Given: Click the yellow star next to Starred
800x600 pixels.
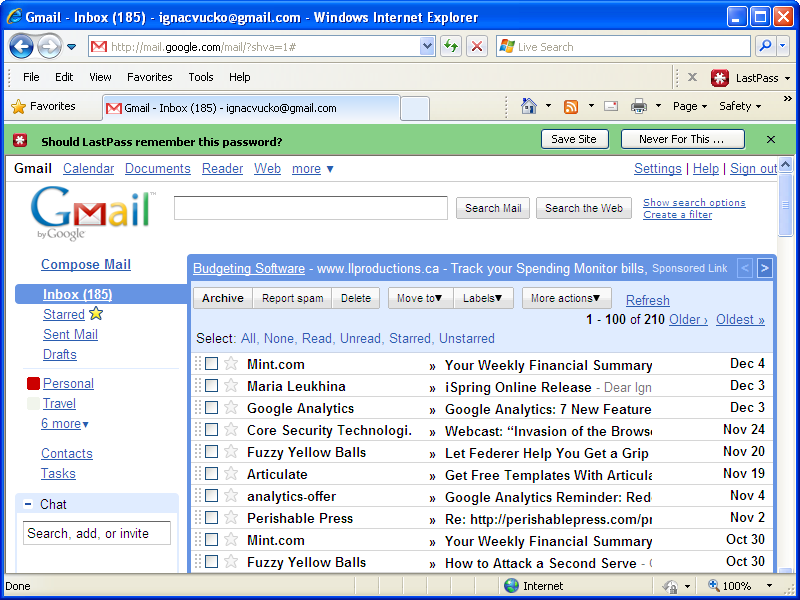Looking at the screenshot, I should click(96, 314).
